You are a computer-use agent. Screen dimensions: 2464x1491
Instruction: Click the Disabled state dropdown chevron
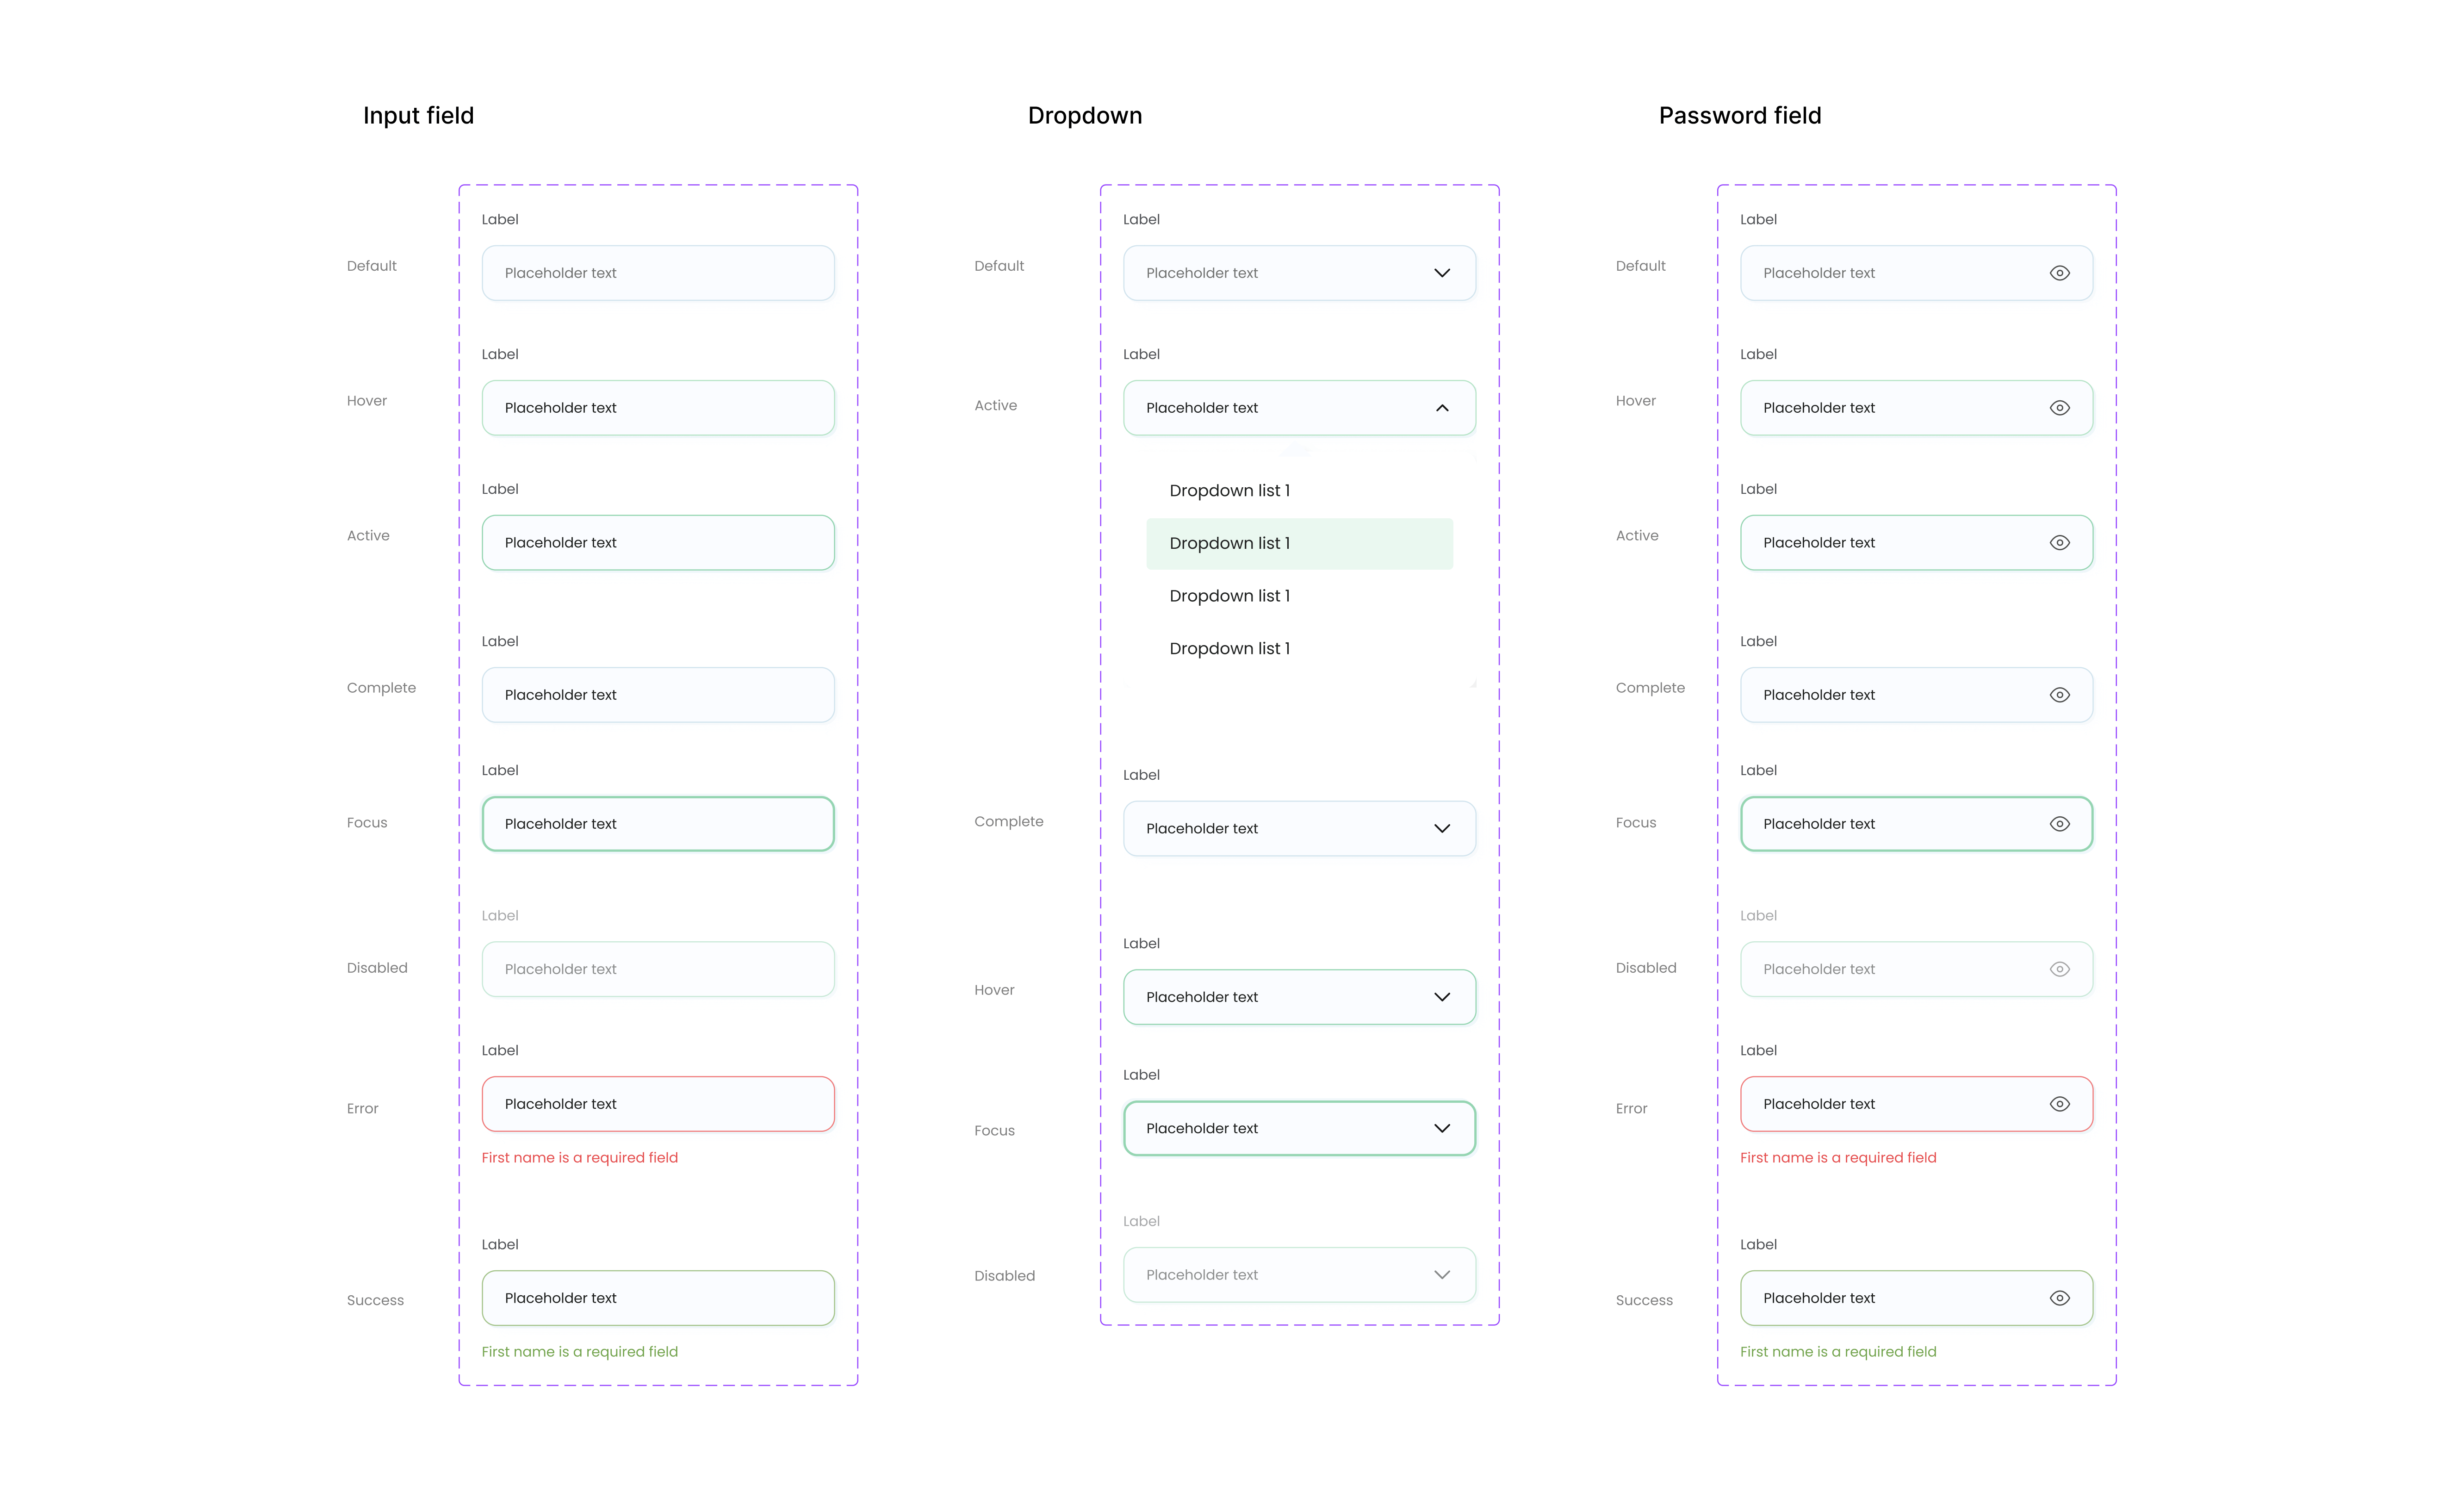[x=1442, y=1275]
